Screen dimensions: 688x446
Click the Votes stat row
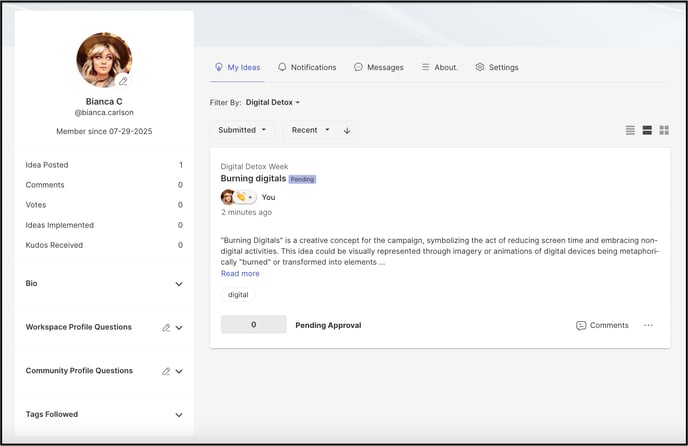coord(104,205)
